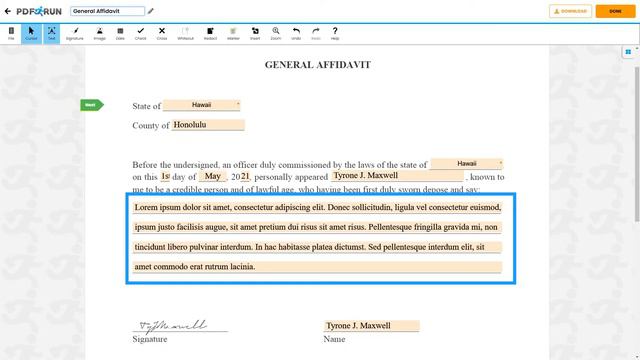Click statement line starting 'ipsum justo facilisis'

(317, 227)
